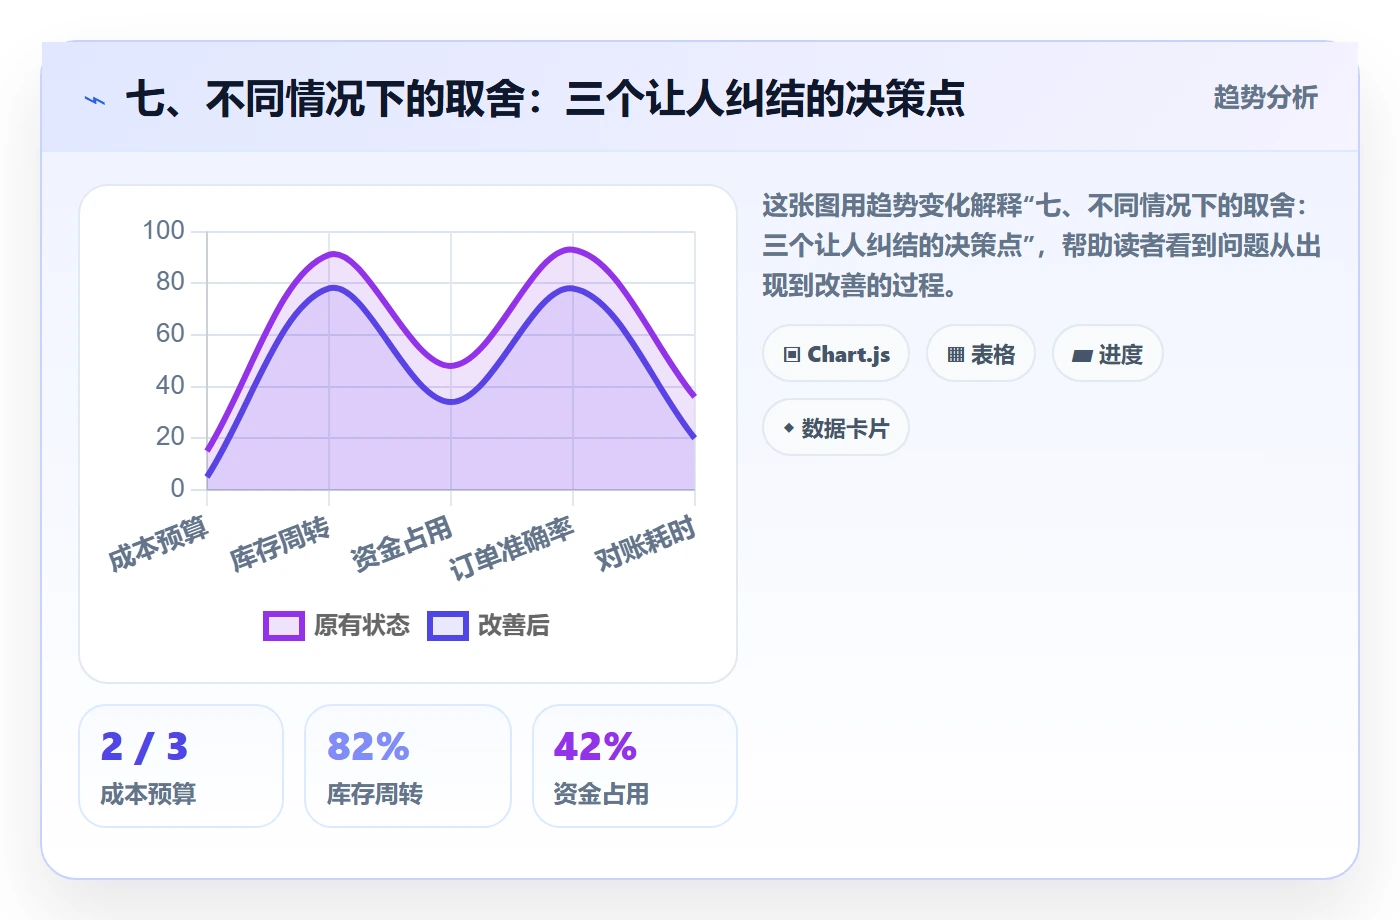Open the 资金占用 42% stat card

click(x=635, y=766)
